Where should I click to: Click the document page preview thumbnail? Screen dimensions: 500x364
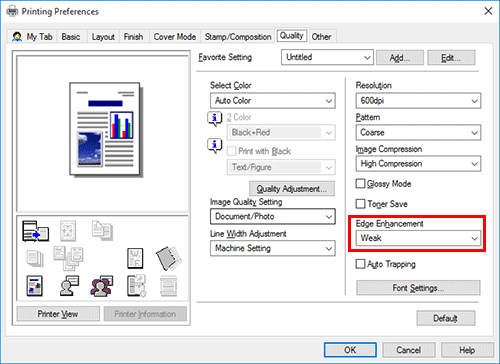(105, 129)
